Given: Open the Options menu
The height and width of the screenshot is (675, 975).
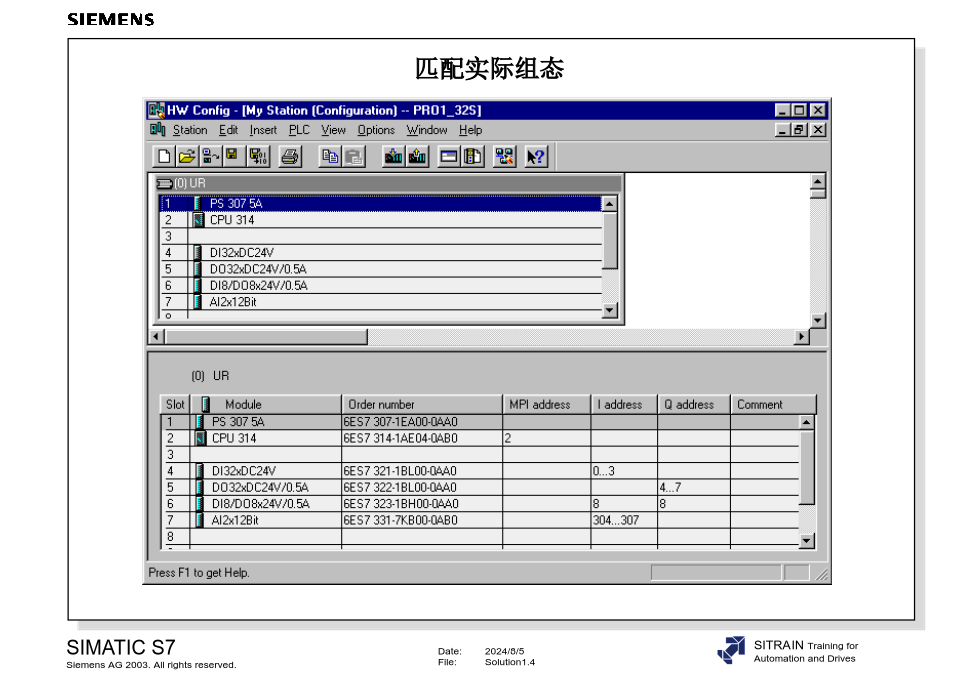Looking at the screenshot, I should [376, 130].
